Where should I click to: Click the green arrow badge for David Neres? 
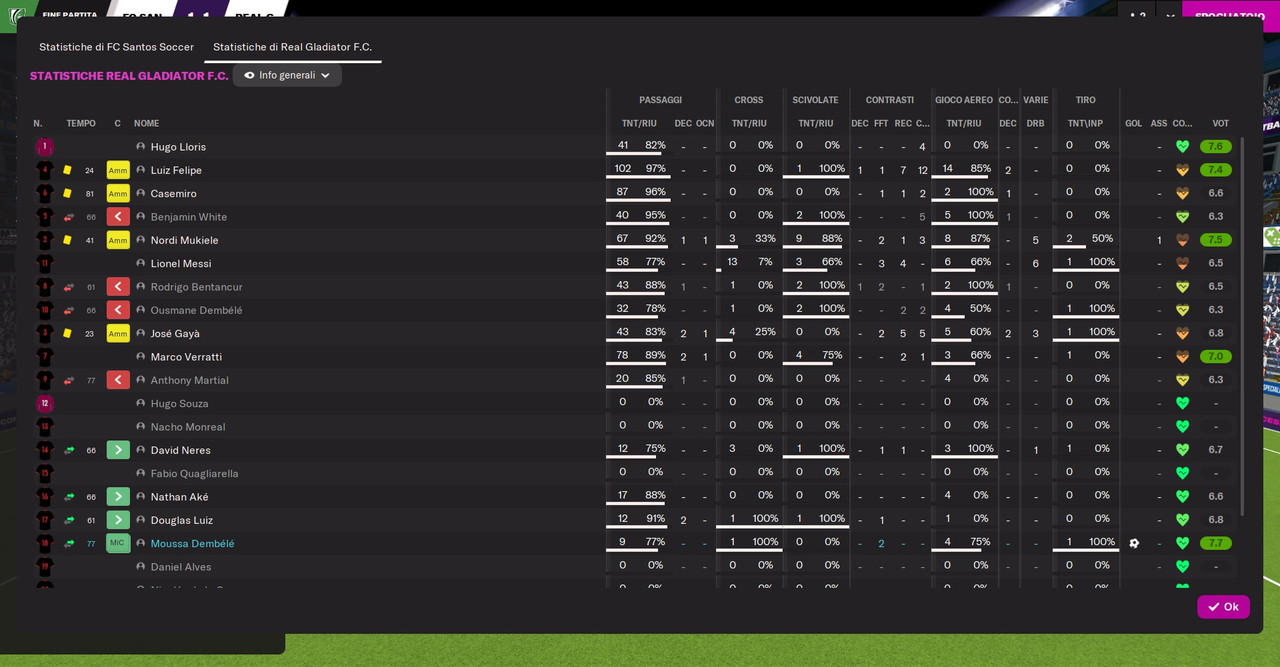[118, 450]
